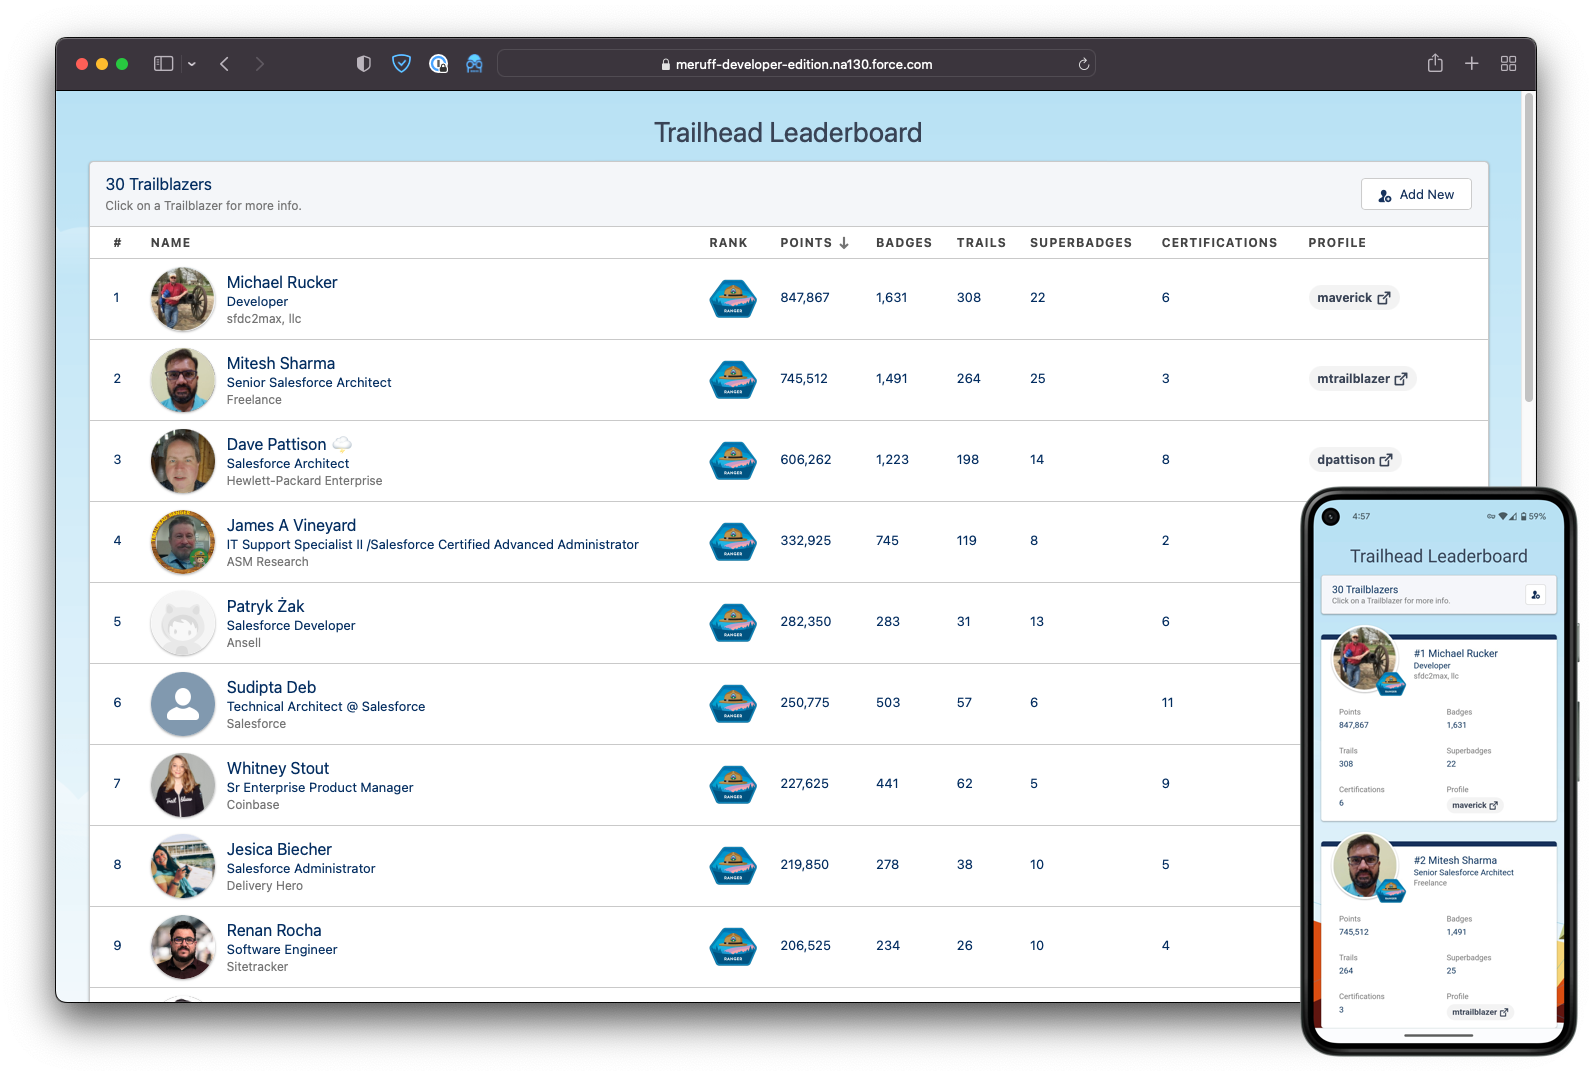
Task: Click Mitesh Sharma's avatar photo
Action: tap(183, 380)
